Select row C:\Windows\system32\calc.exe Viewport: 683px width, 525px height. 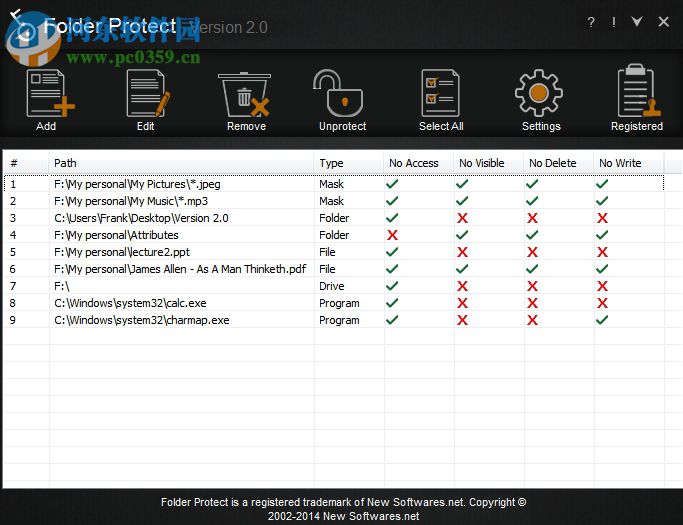[x=334, y=303]
